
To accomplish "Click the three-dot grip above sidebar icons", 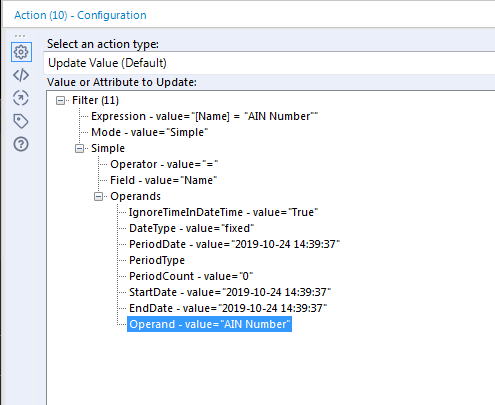I will [20, 36].
